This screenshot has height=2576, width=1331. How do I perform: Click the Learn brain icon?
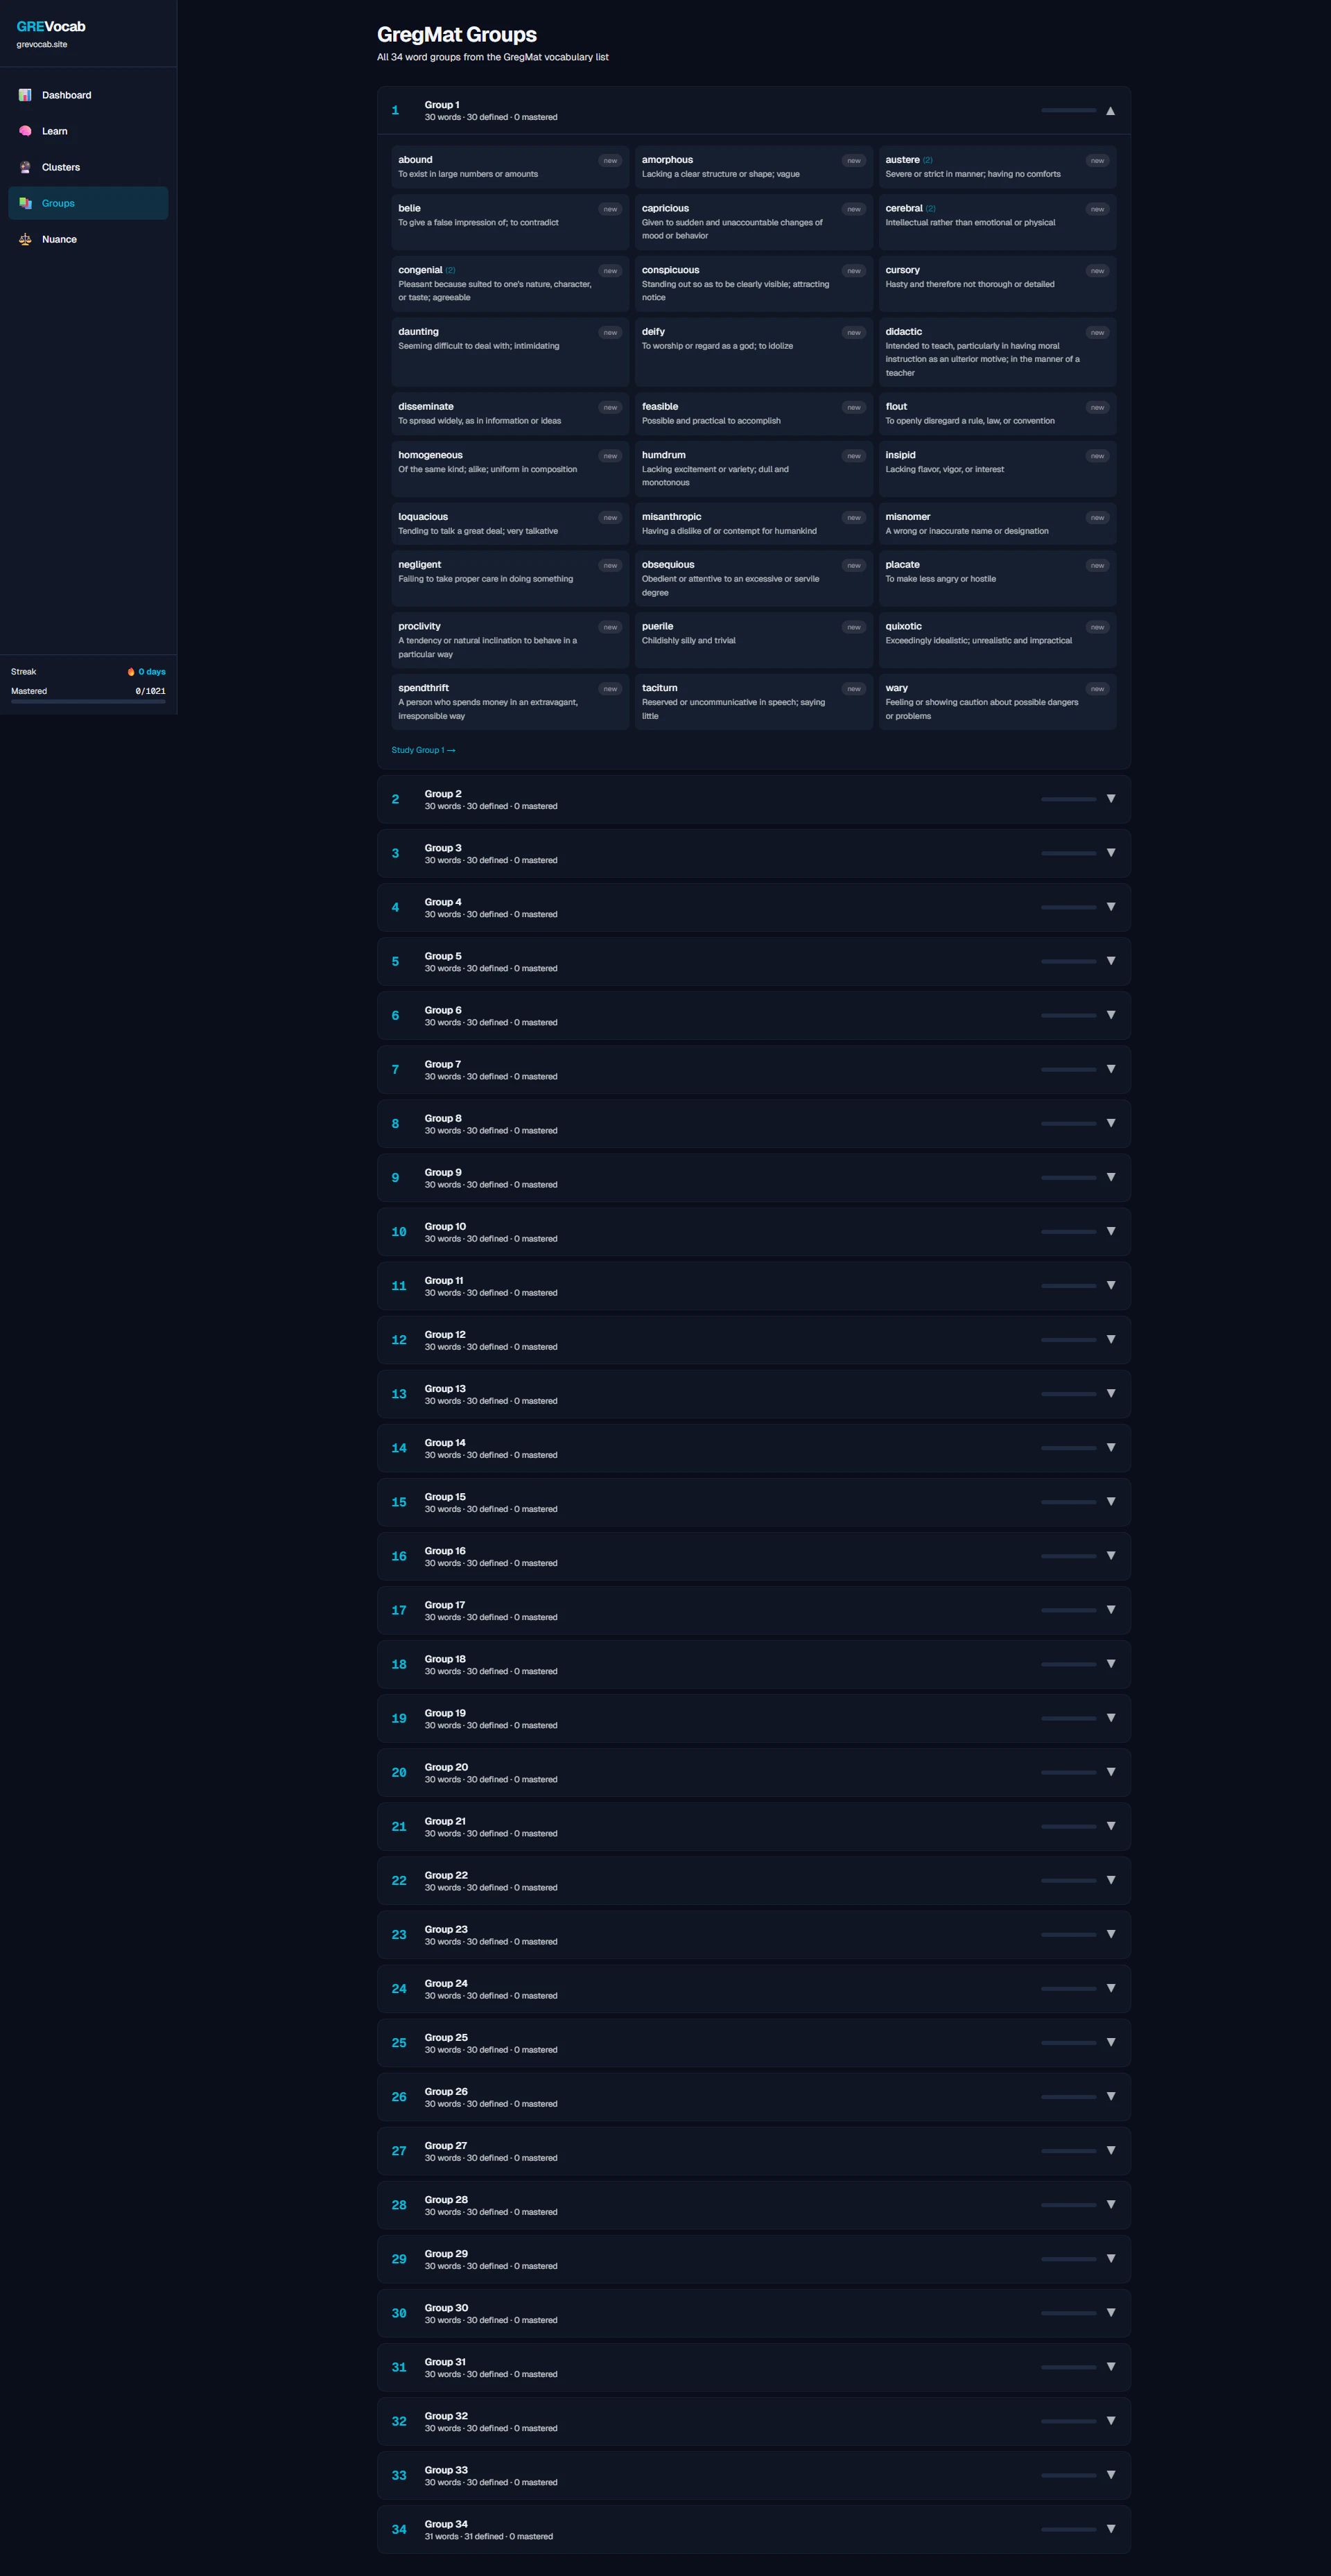click(25, 131)
